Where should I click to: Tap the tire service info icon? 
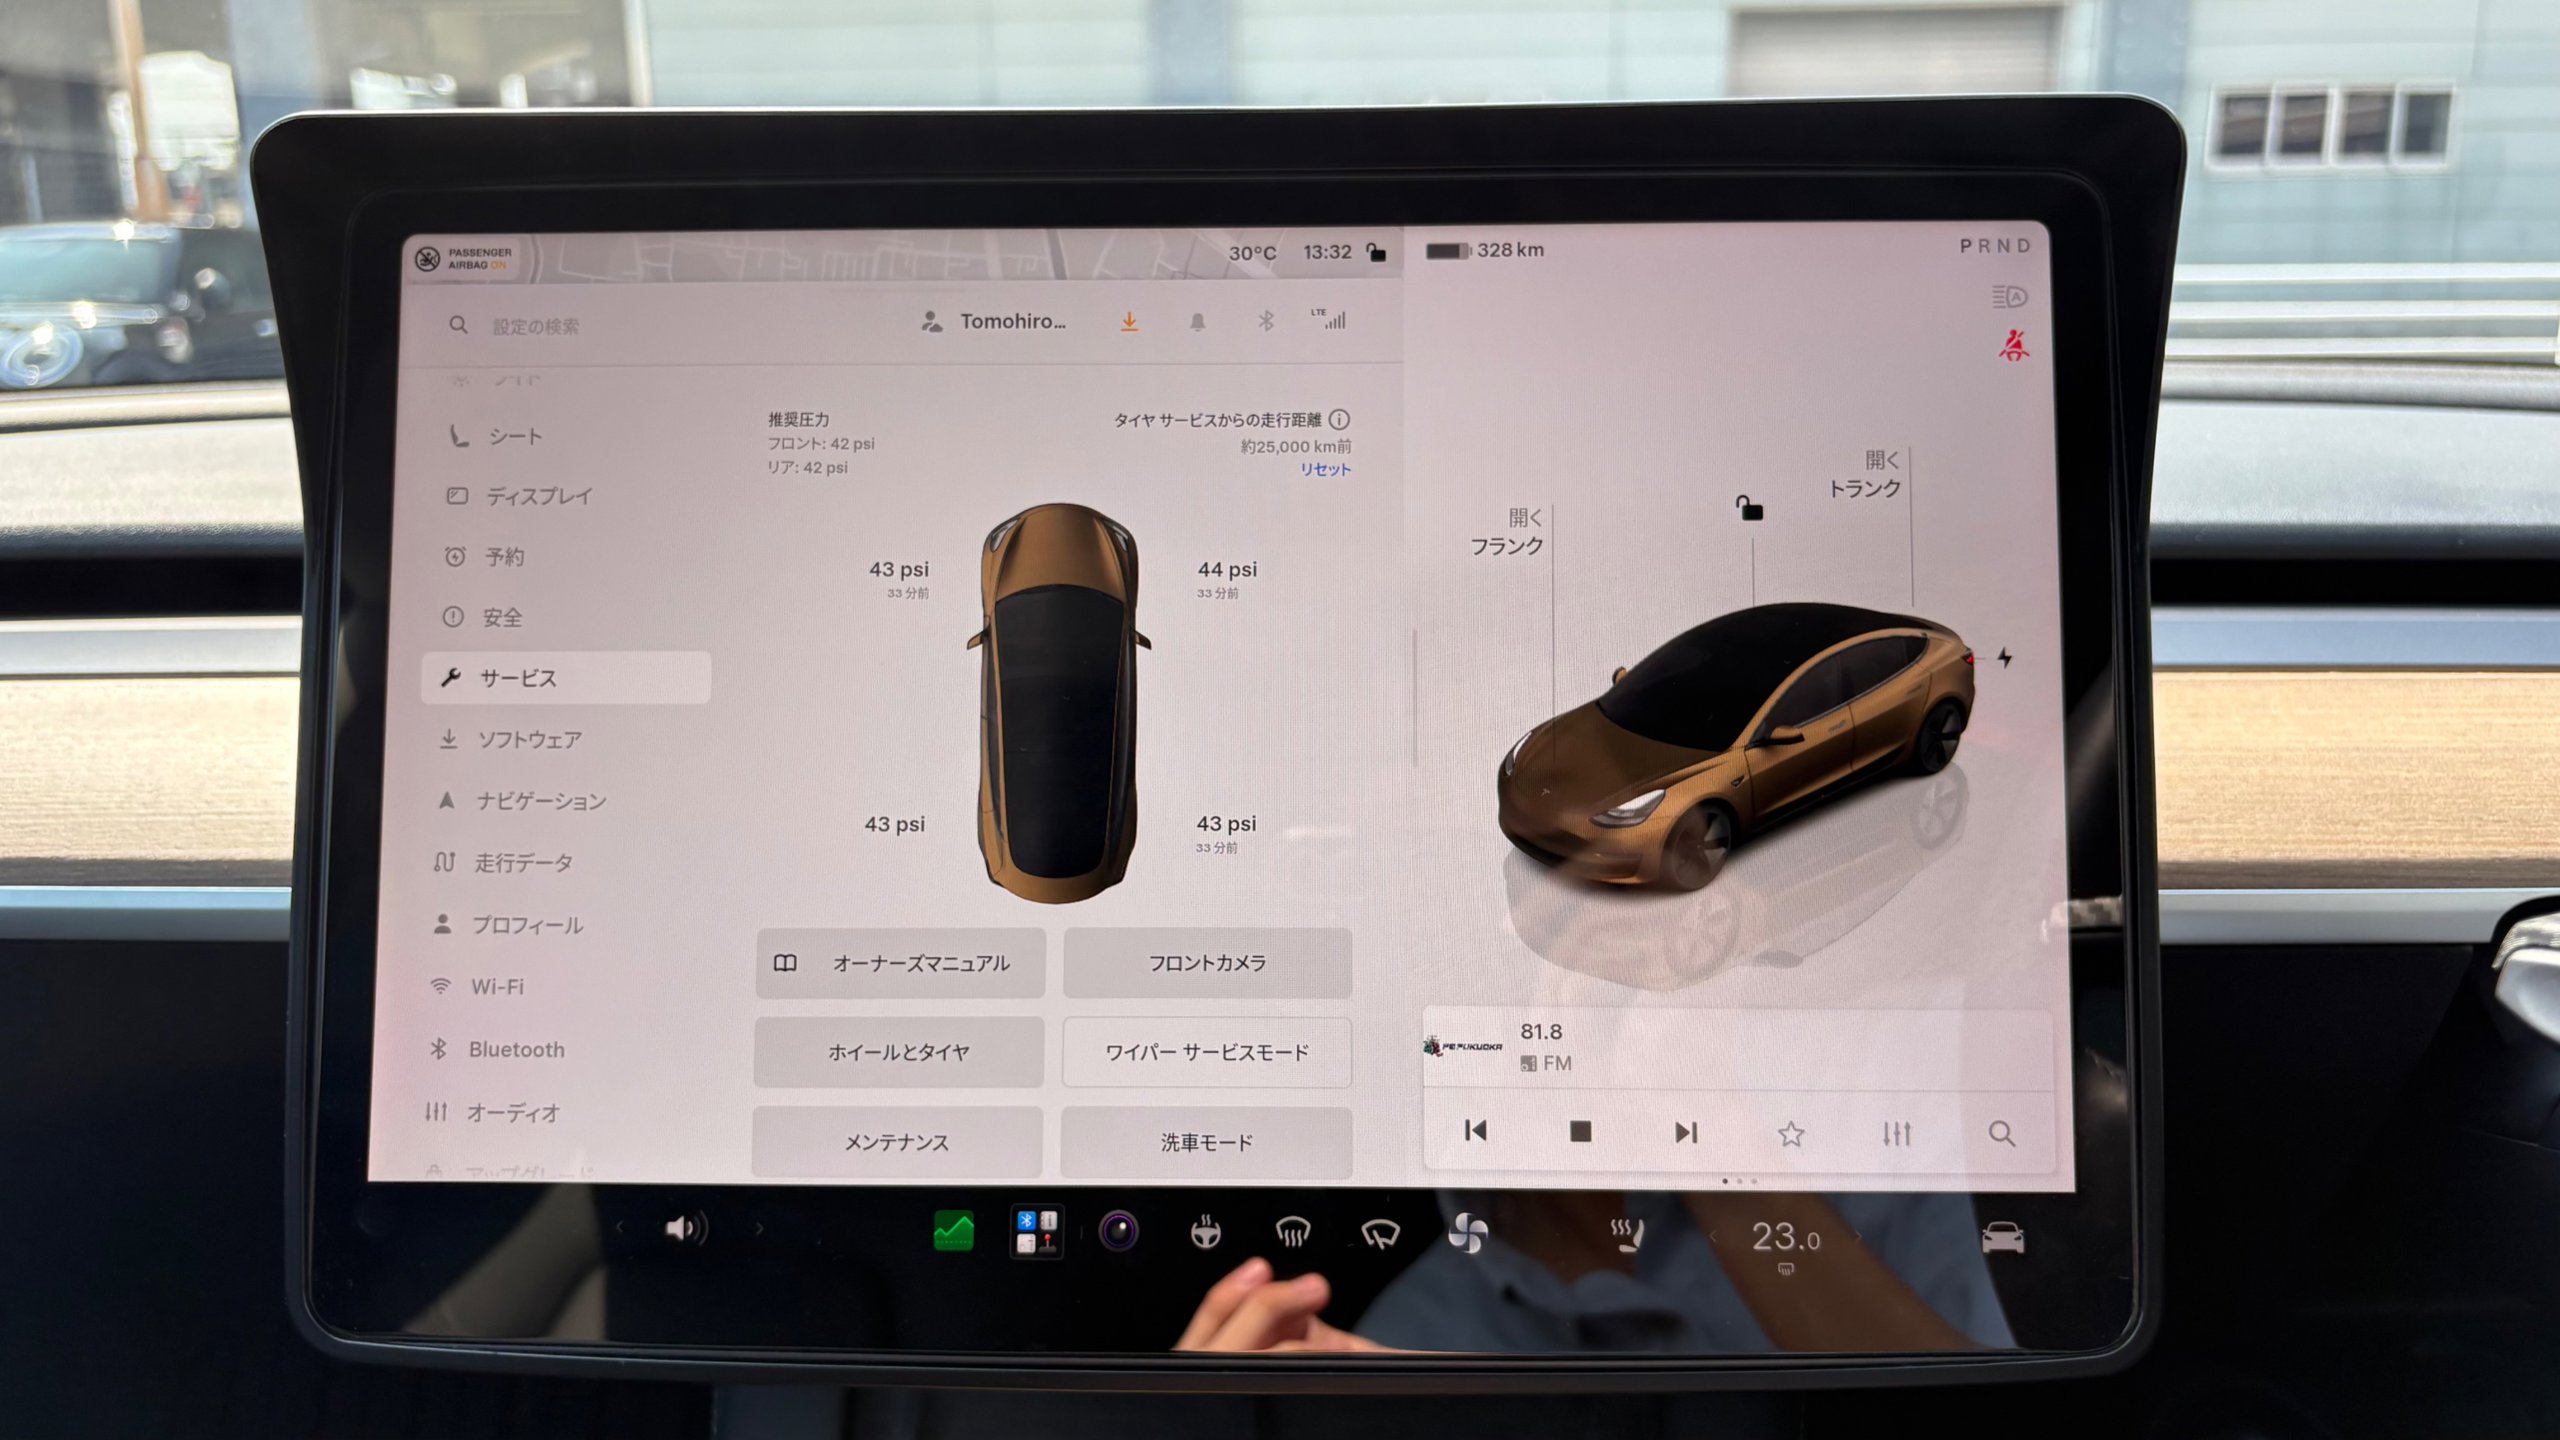pyautogui.click(x=1339, y=420)
